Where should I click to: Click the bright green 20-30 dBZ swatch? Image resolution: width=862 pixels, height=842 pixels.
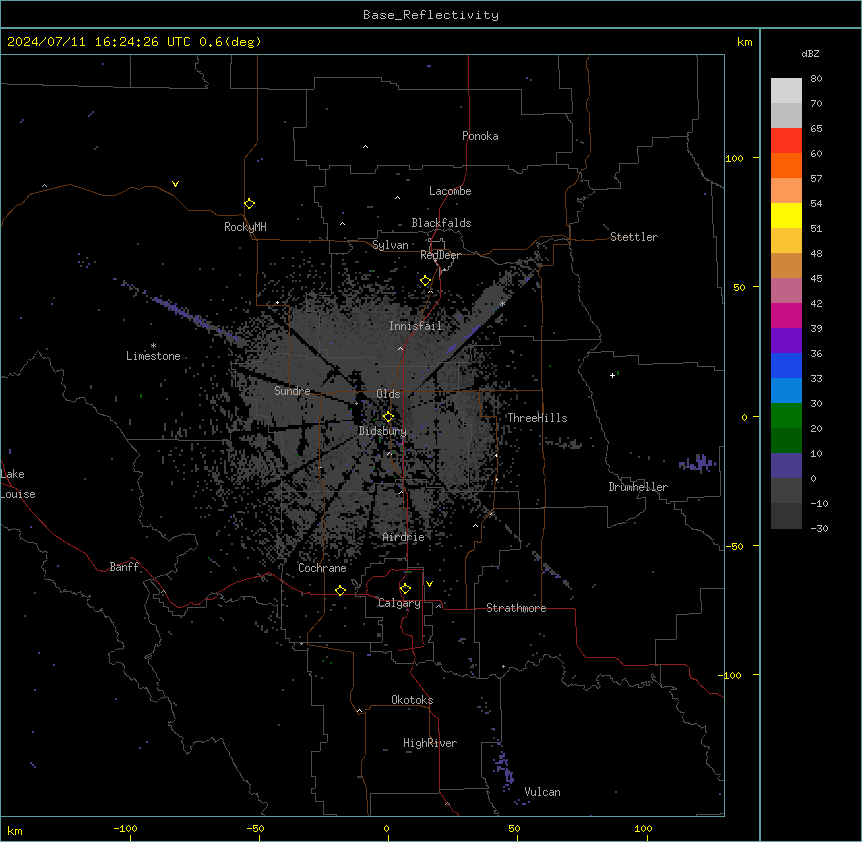786,416
